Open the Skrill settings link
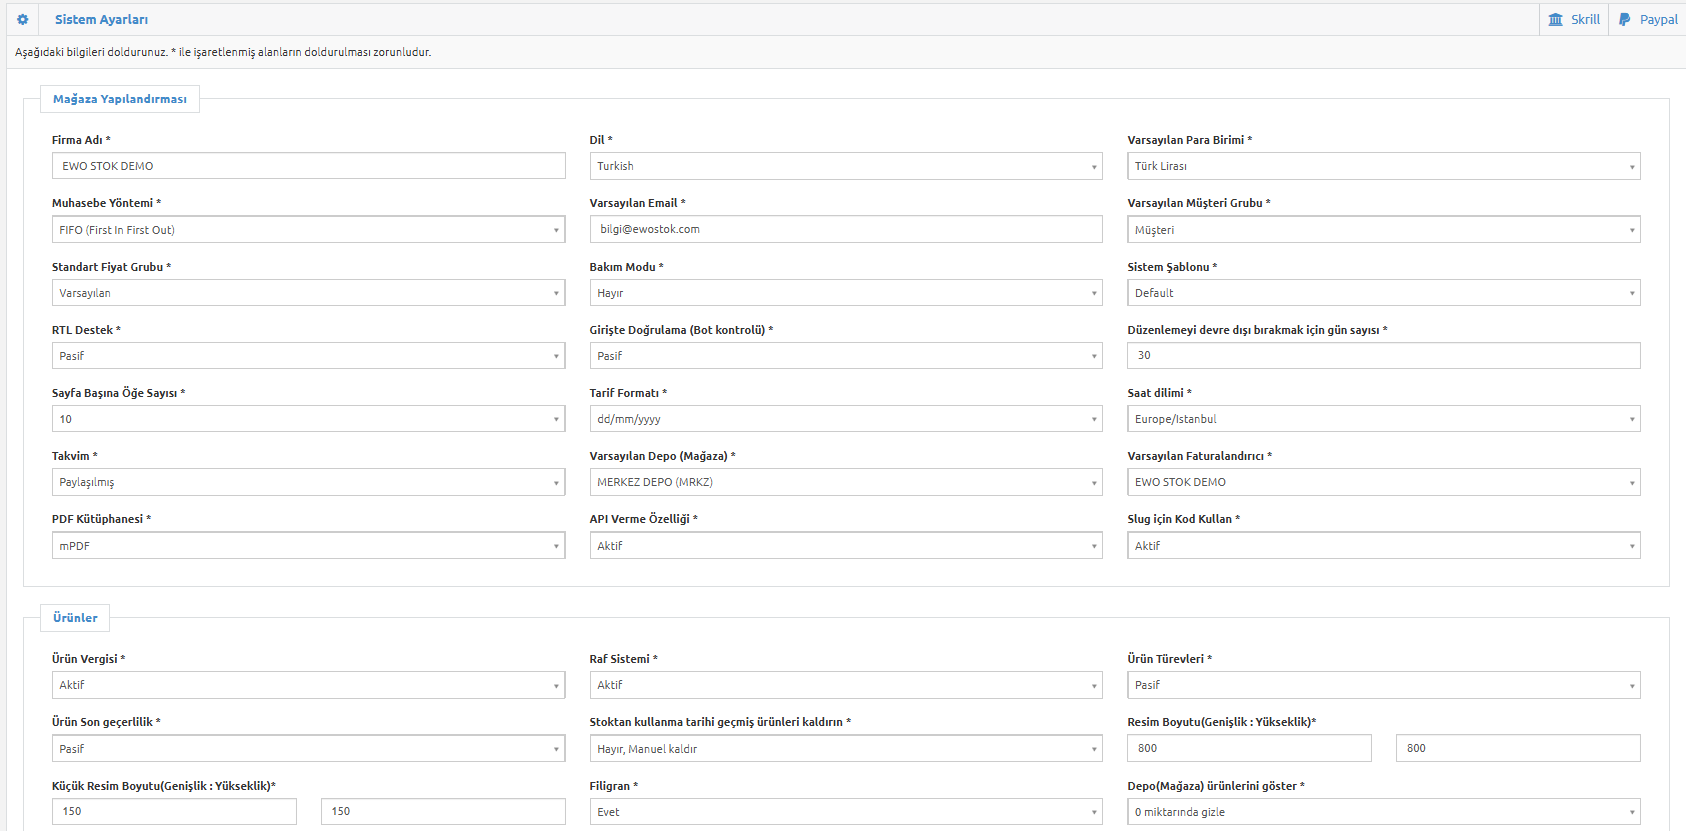The height and width of the screenshot is (831, 1686). tap(1574, 19)
